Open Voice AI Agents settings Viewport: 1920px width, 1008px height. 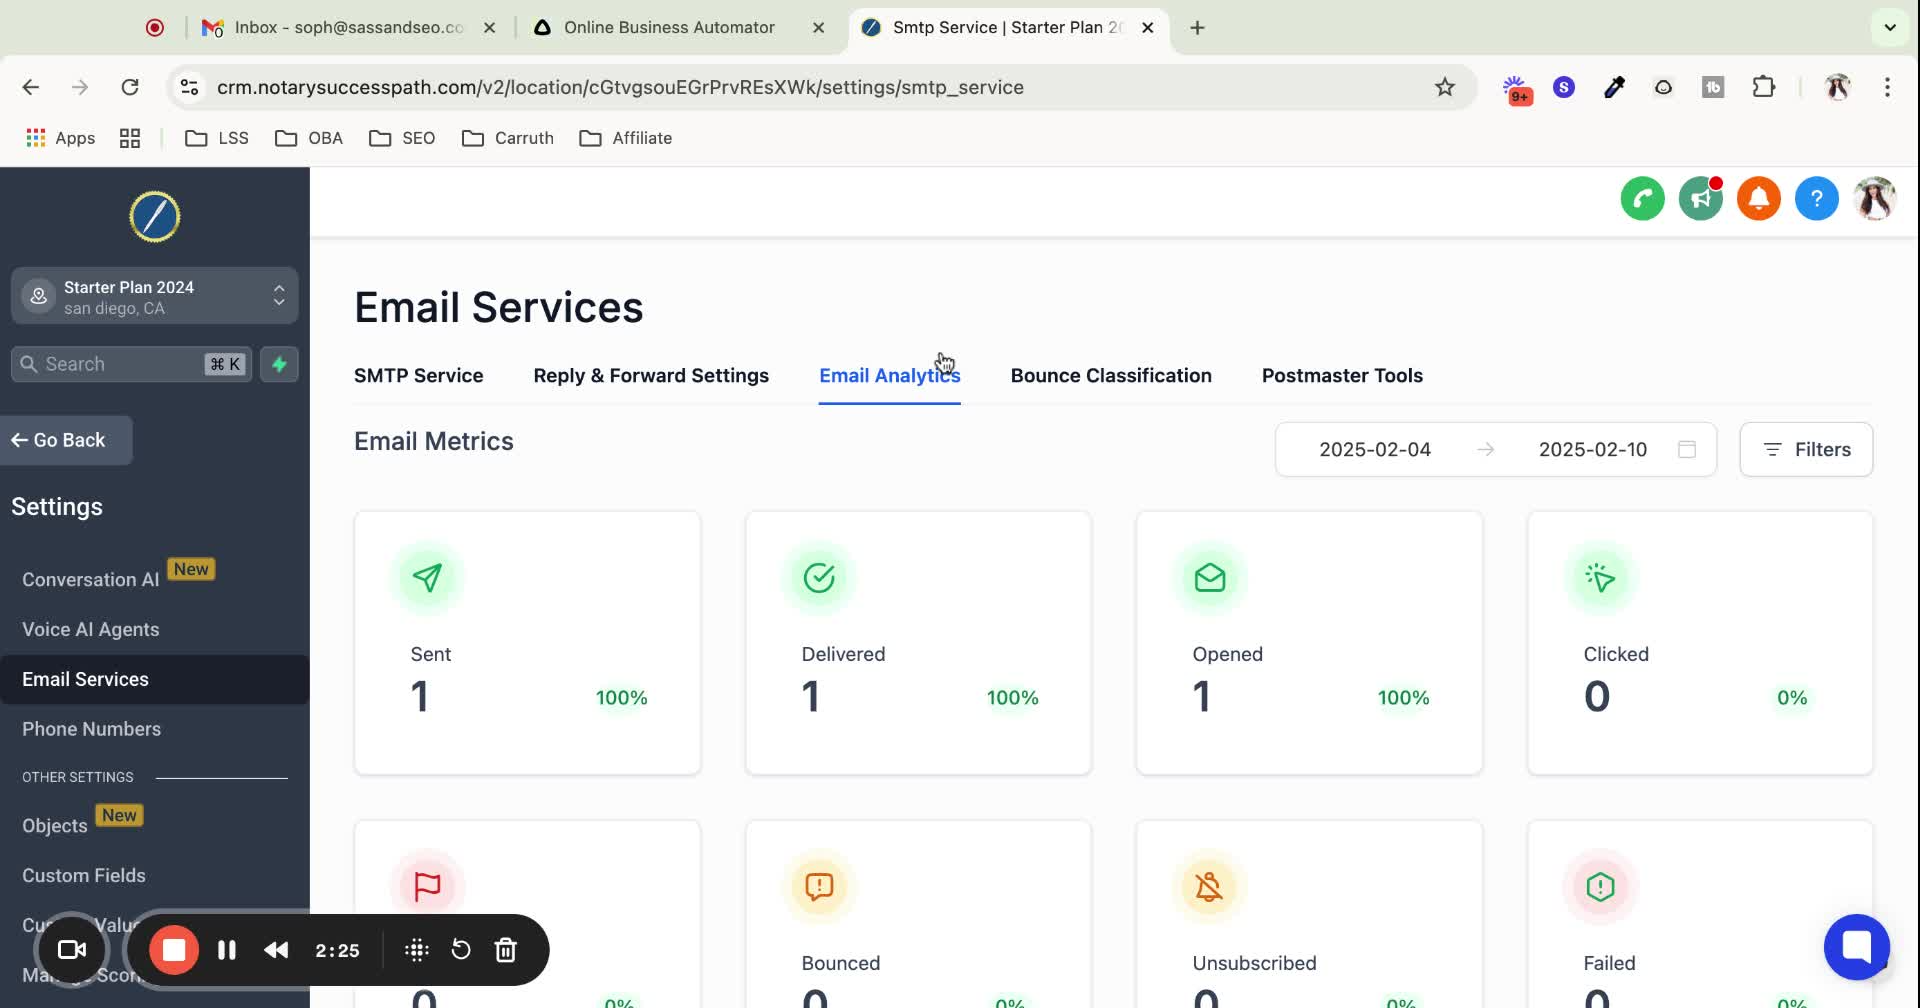pos(90,629)
